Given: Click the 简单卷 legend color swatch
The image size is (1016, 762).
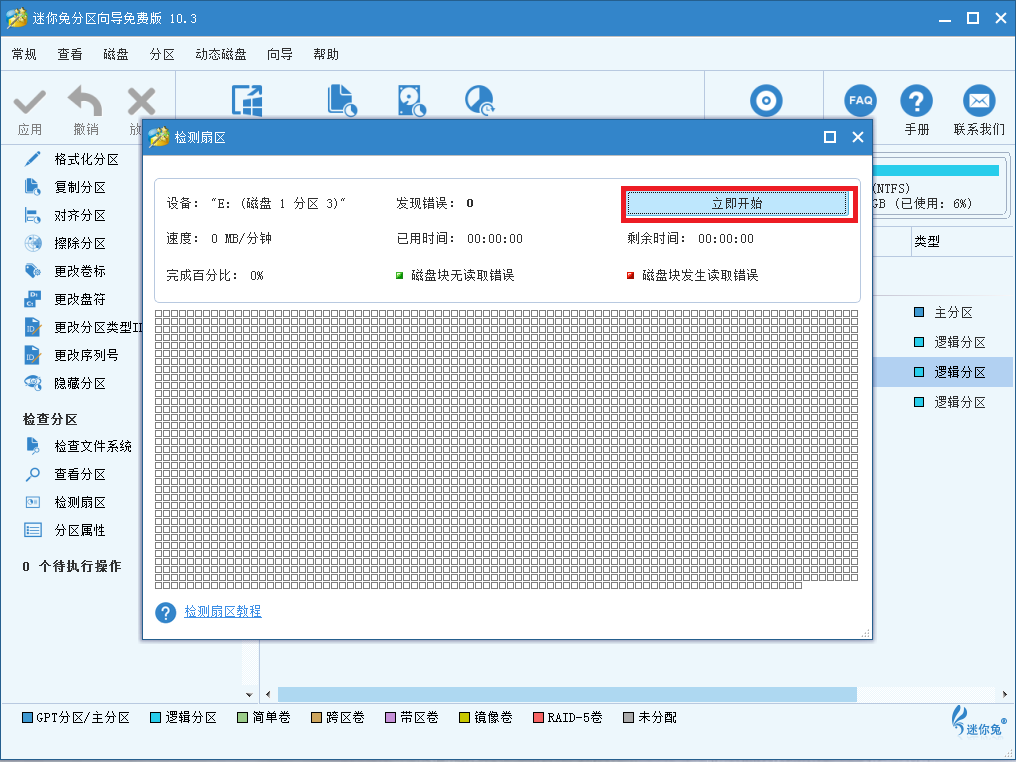Looking at the screenshot, I should tap(242, 718).
